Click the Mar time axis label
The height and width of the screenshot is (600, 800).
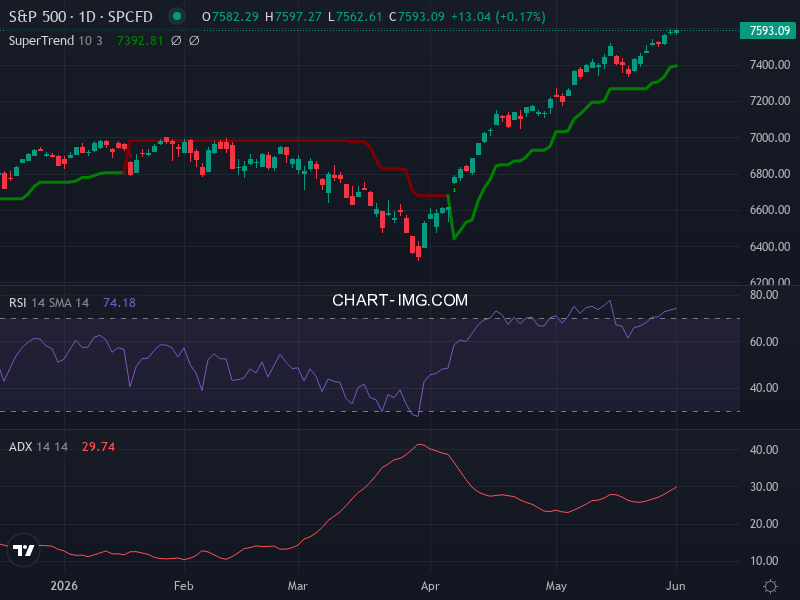coord(297,586)
